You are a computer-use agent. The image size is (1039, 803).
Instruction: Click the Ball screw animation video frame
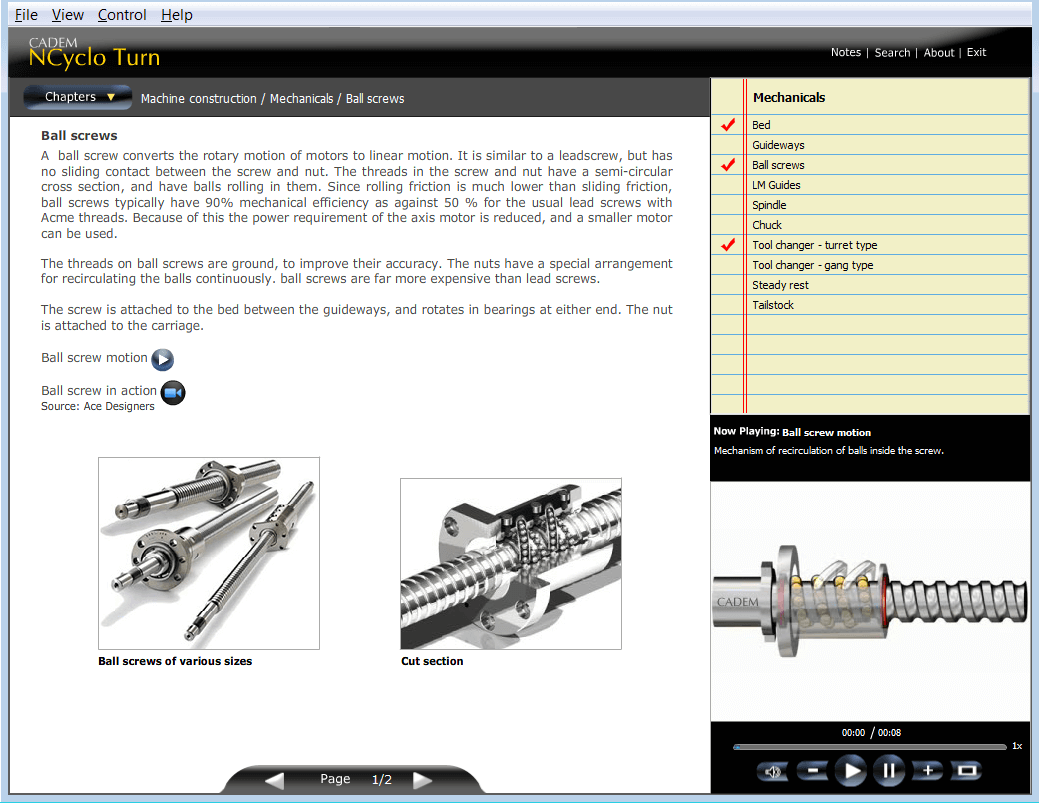[x=870, y=601]
